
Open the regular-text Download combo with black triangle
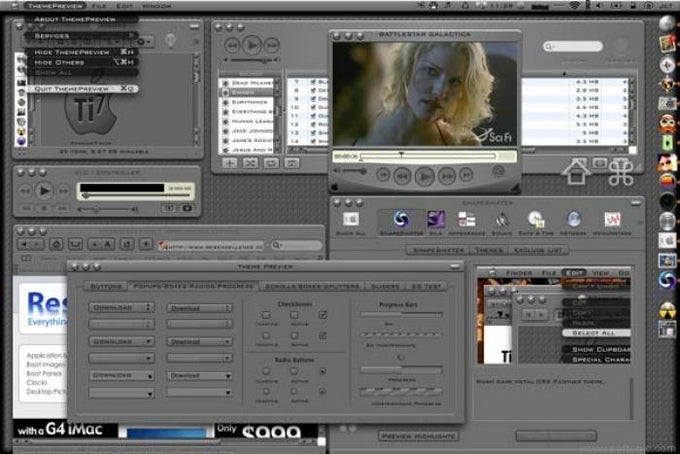[199, 376]
